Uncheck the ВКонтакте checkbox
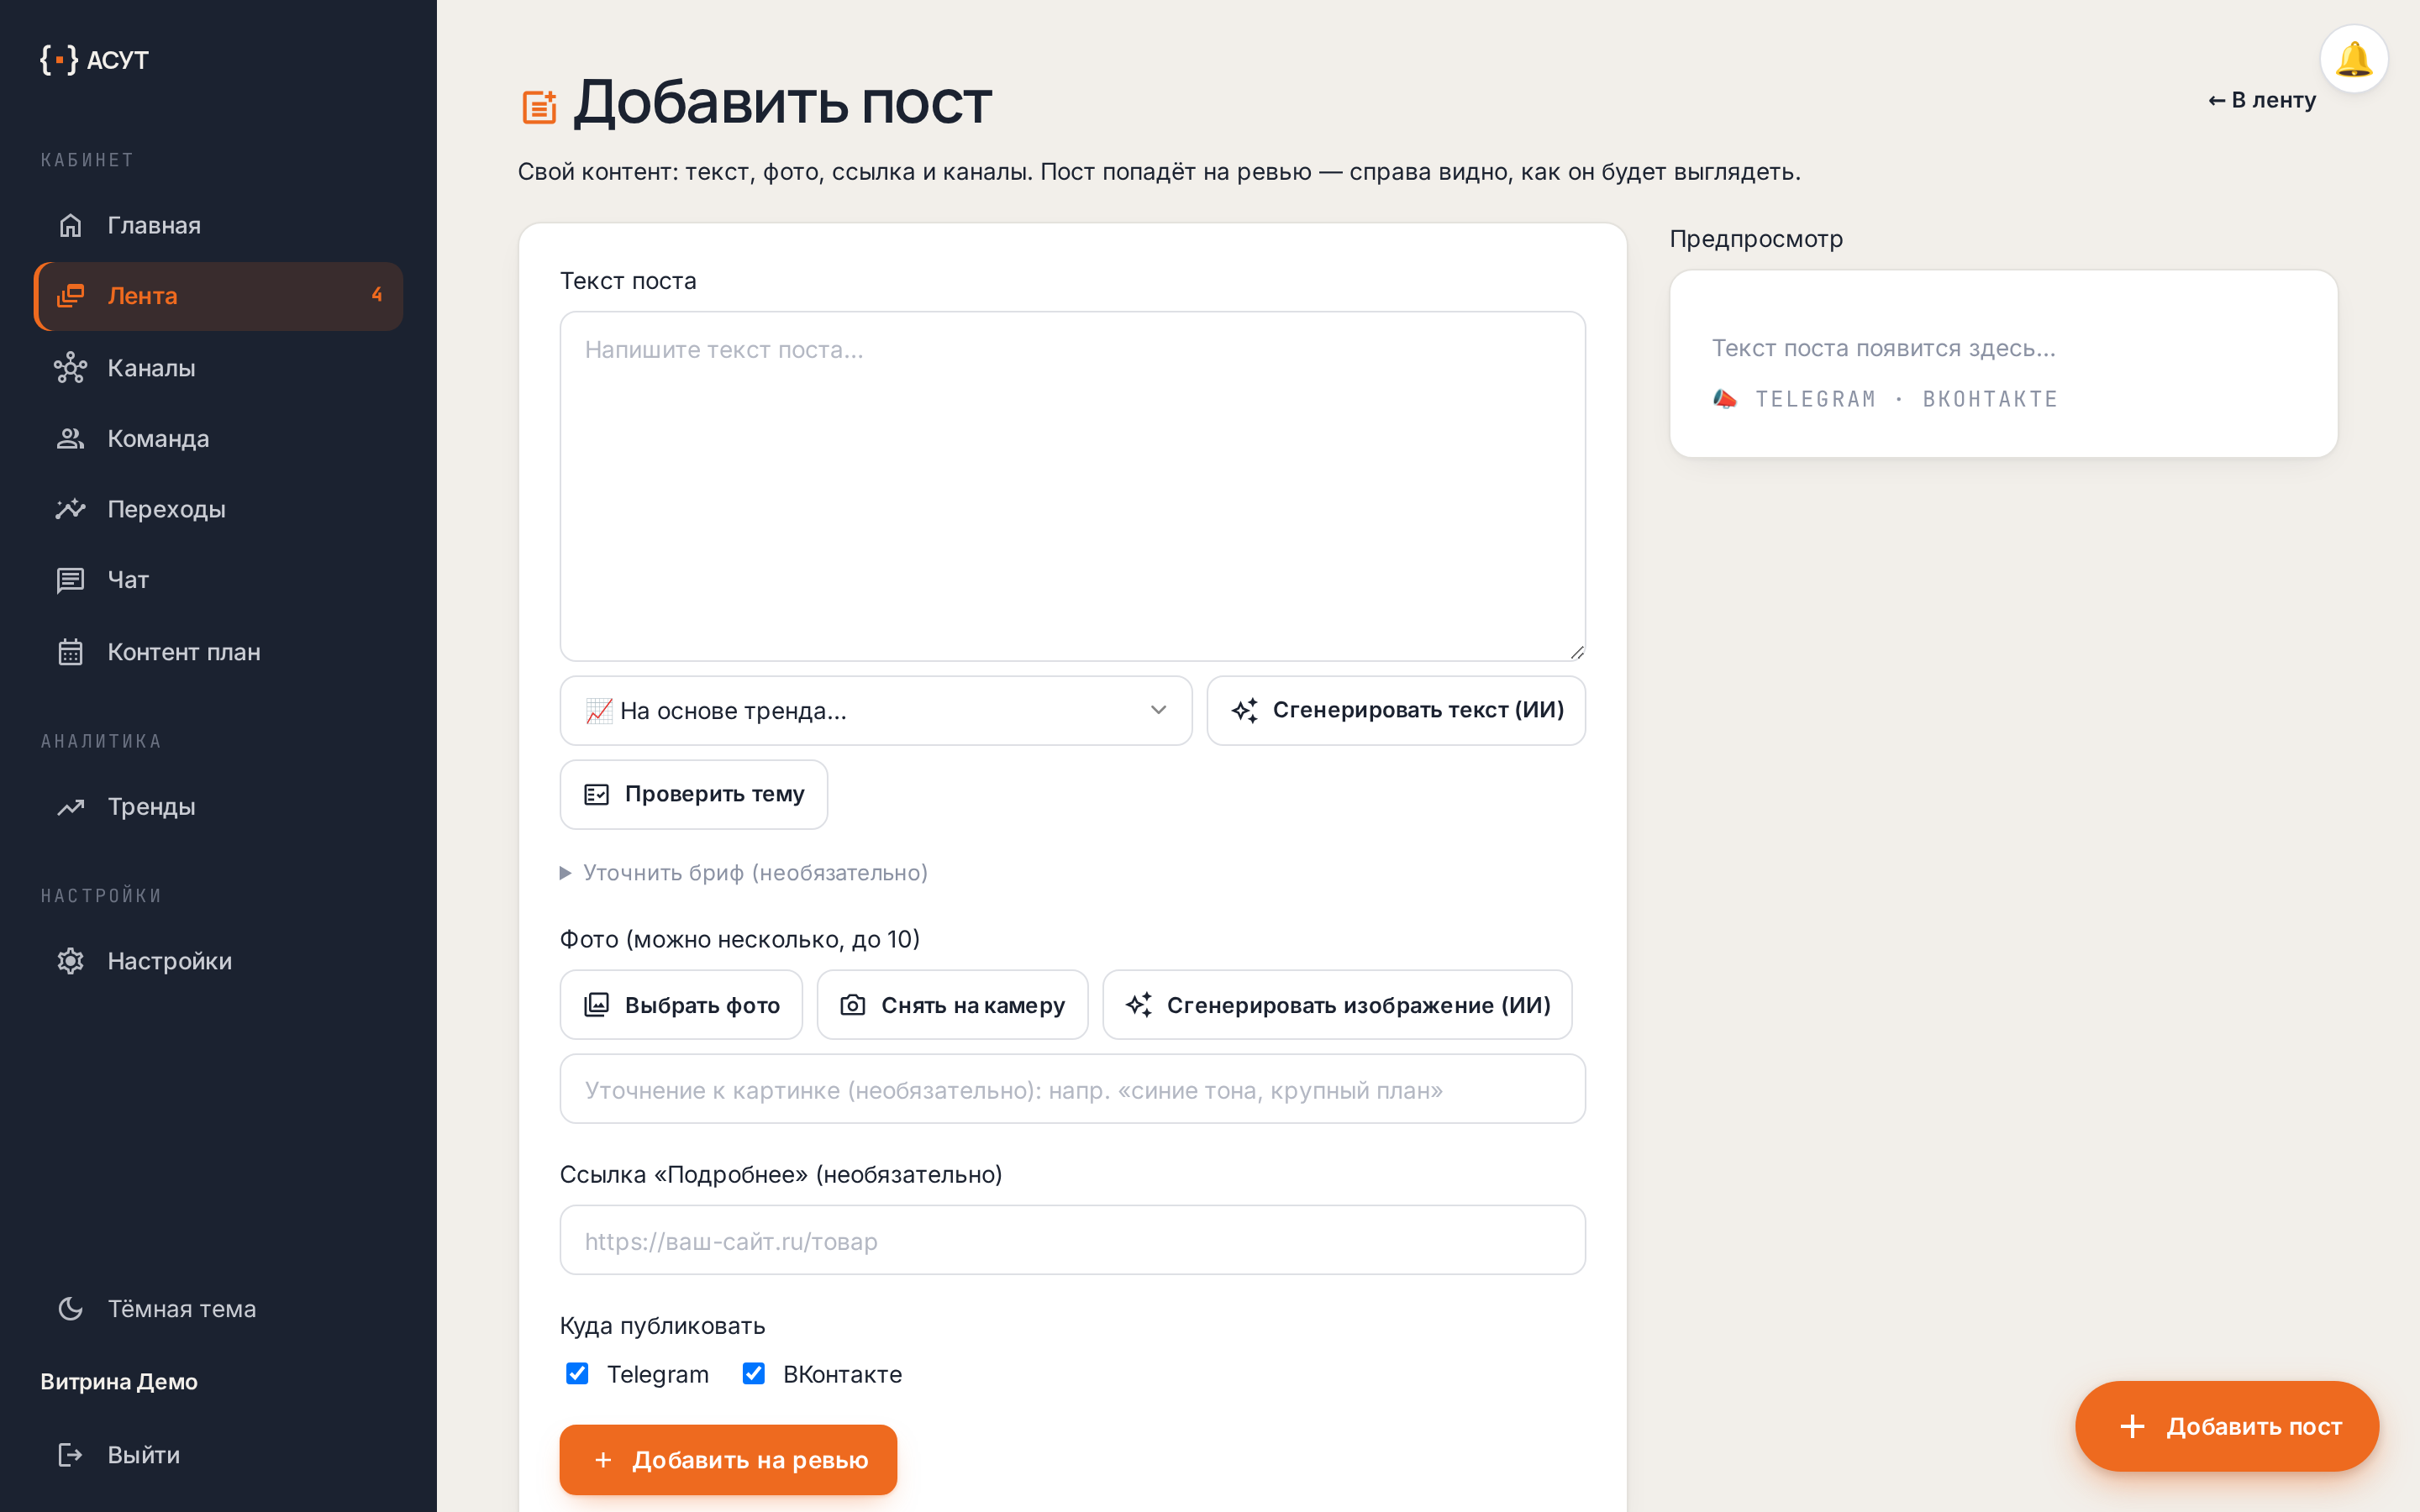This screenshot has width=2420, height=1512. pos(754,1374)
